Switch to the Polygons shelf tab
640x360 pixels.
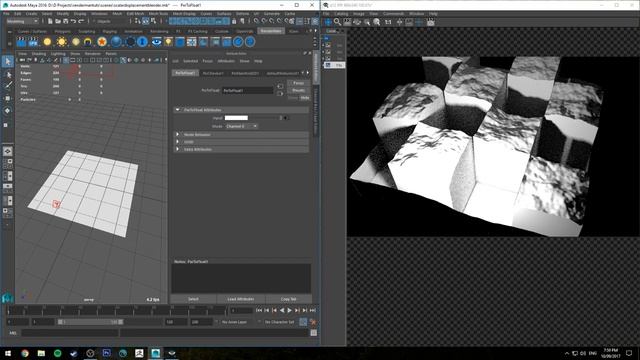pyautogui.click(x=62, y=31)
